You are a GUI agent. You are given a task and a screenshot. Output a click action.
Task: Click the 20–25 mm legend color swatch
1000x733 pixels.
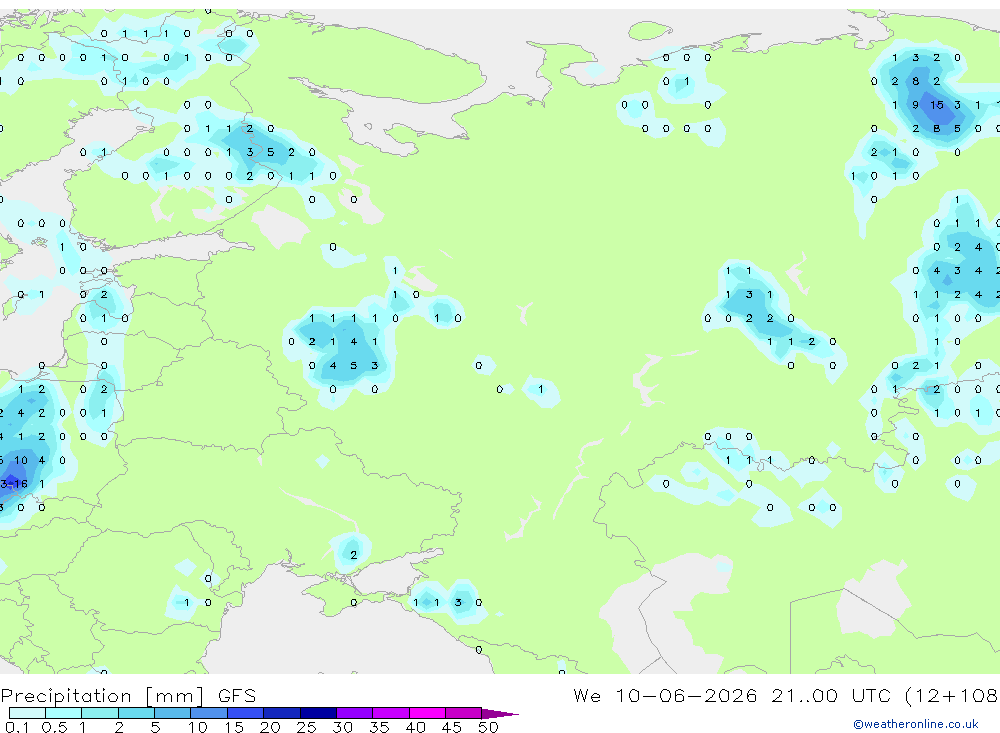coord(282,713)
